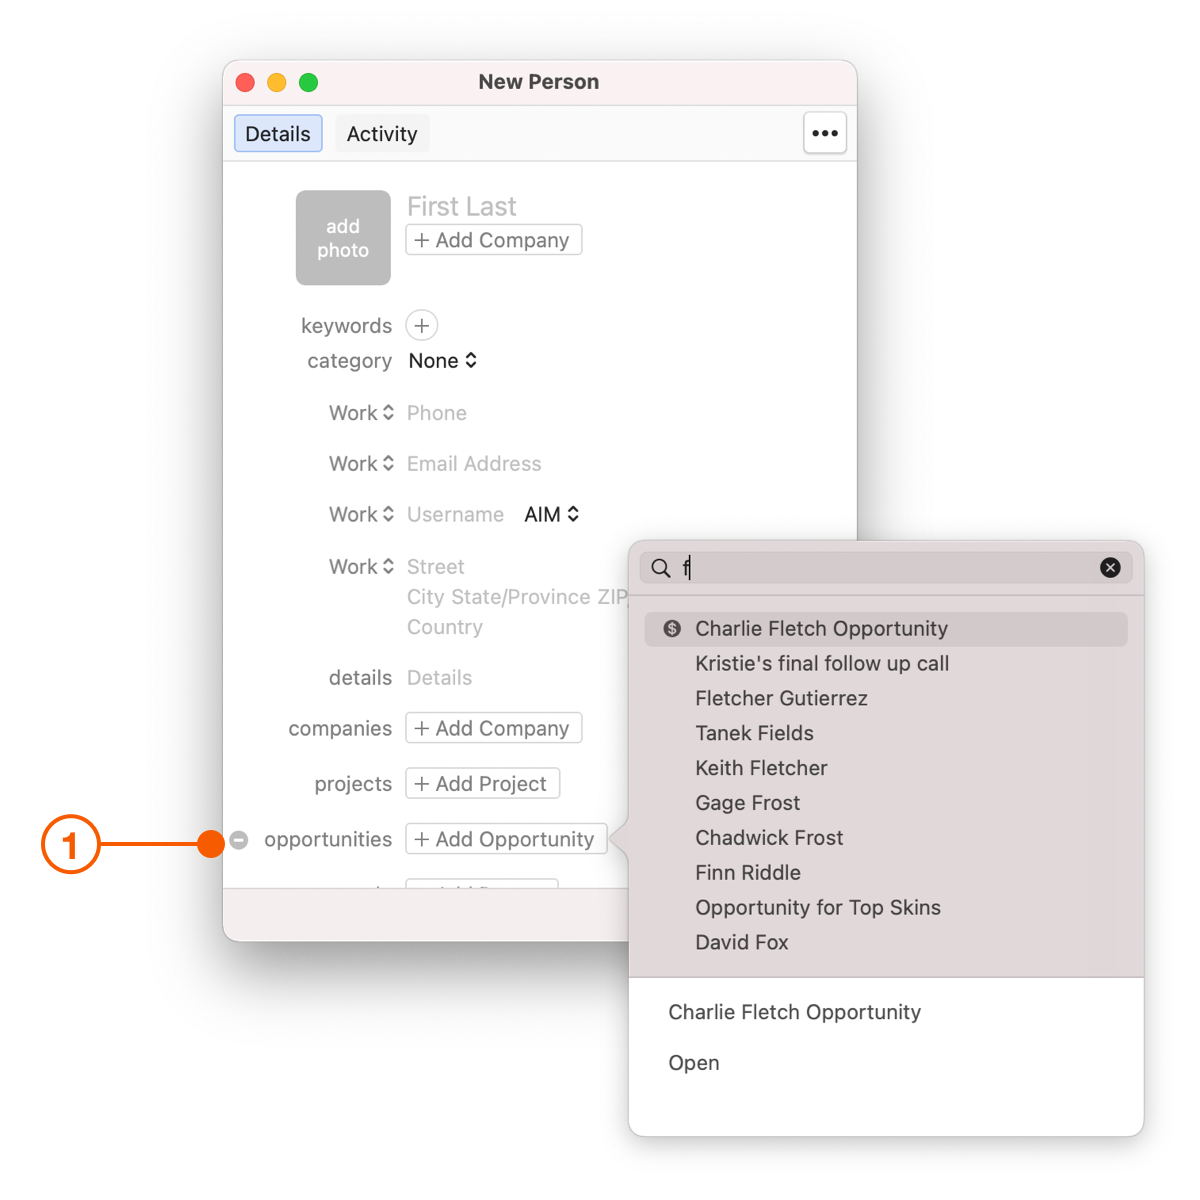Viewport: 1200px width, 1200px height.
Task: Click the dollar icon beside Charlie Fletch Opportunity
Action: point(672,629)
